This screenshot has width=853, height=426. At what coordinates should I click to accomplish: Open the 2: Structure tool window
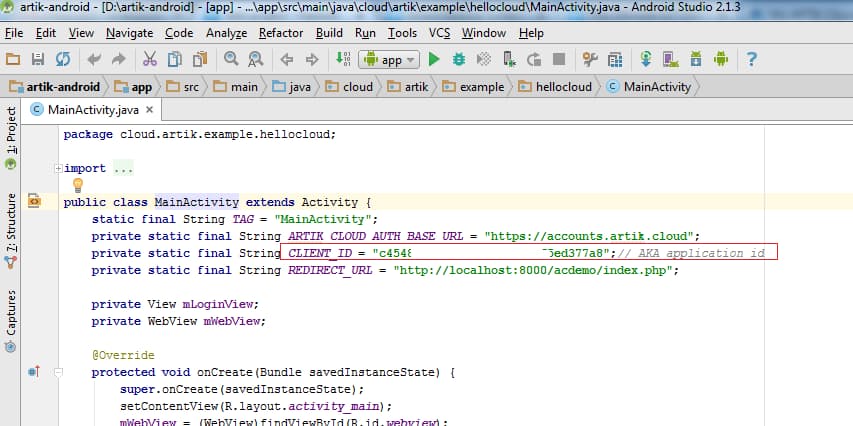[x=11, y=231]
